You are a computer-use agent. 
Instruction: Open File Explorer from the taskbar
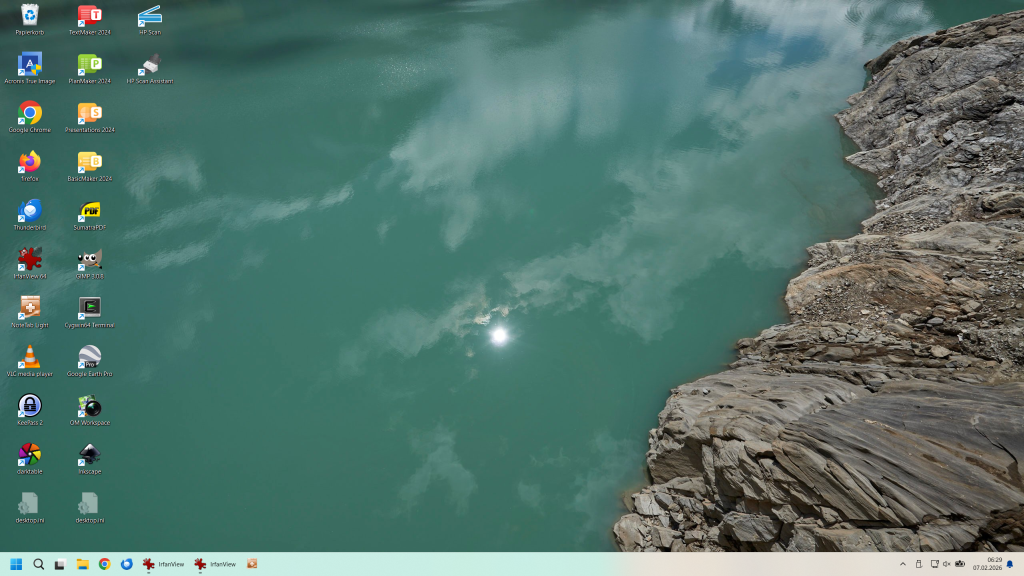(82, 564)
